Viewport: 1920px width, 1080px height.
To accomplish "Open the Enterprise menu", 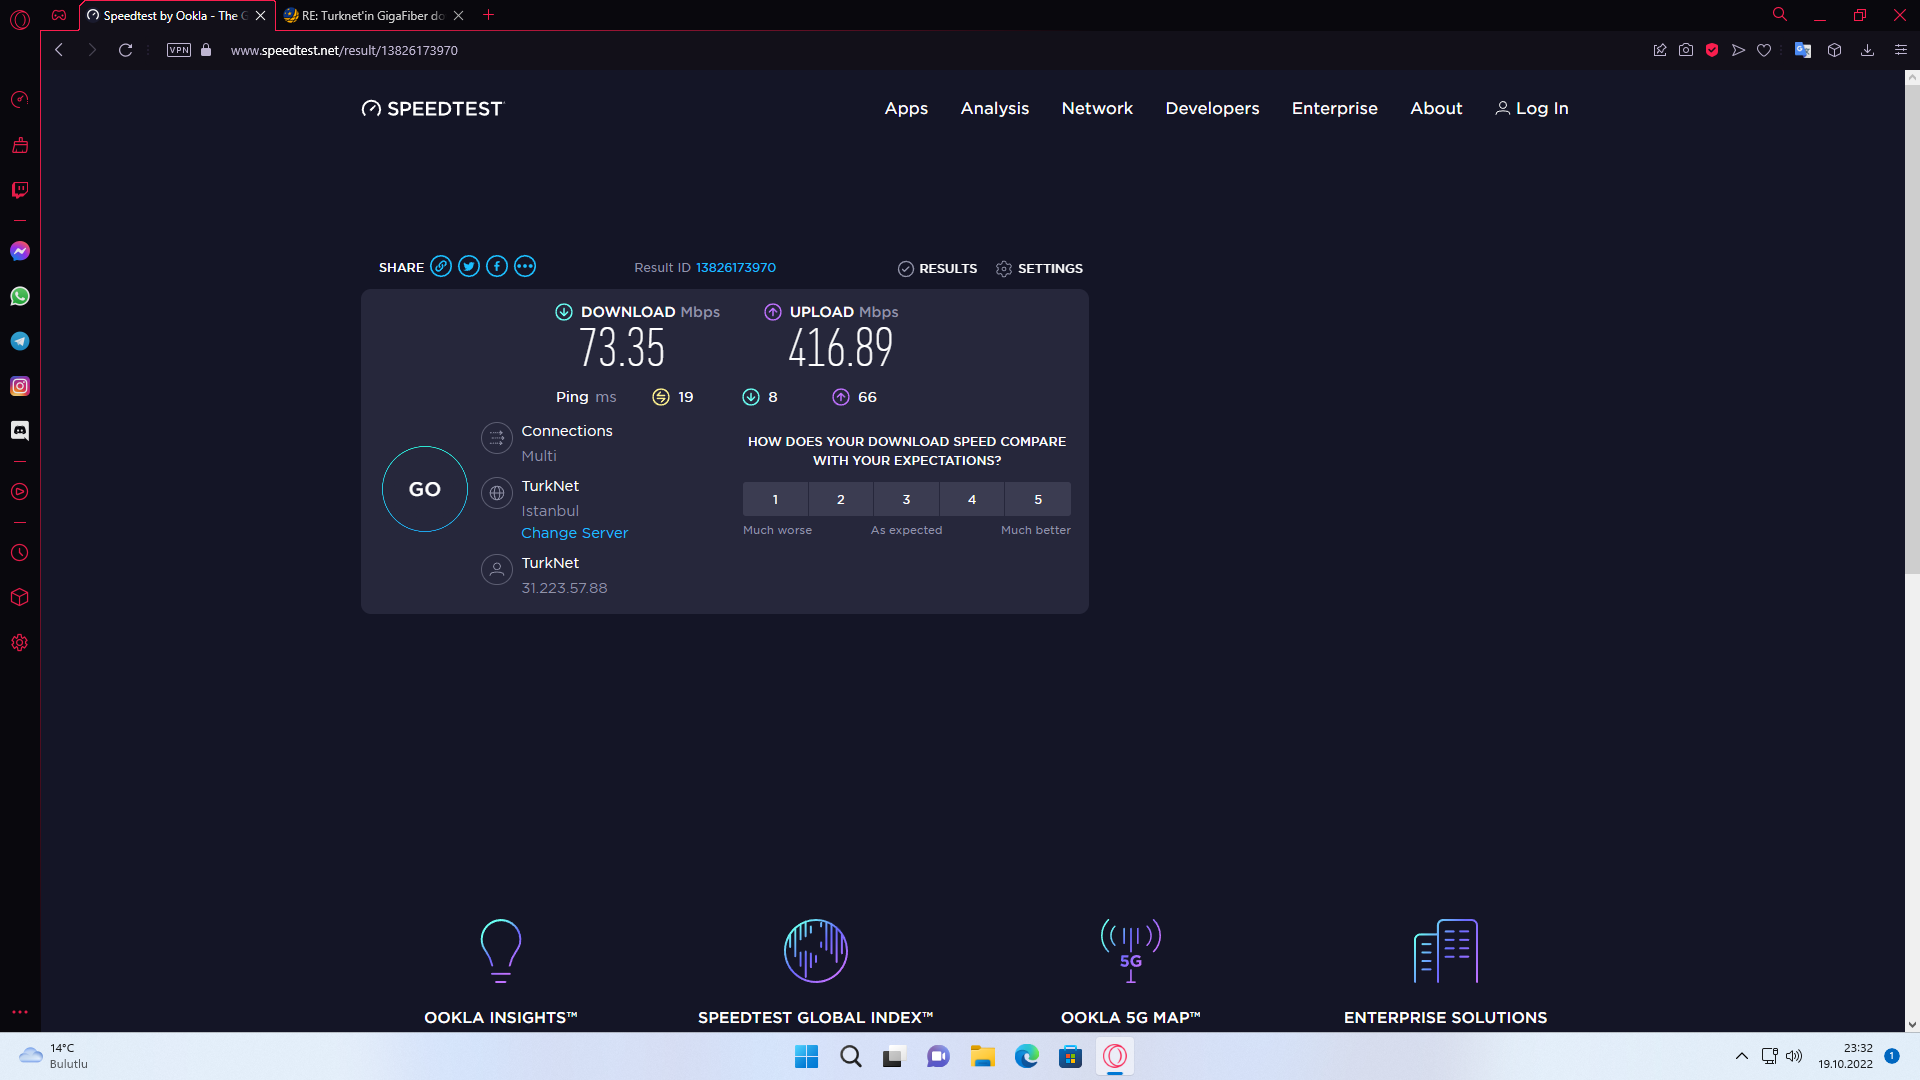I will [x=1335, y=108].
